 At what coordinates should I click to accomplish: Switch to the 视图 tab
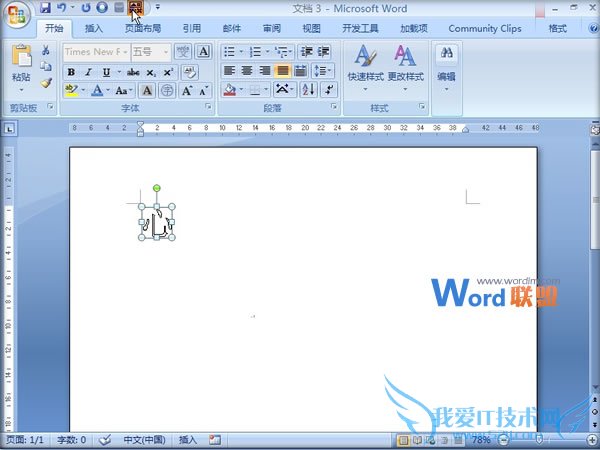[x=311, y=28]
